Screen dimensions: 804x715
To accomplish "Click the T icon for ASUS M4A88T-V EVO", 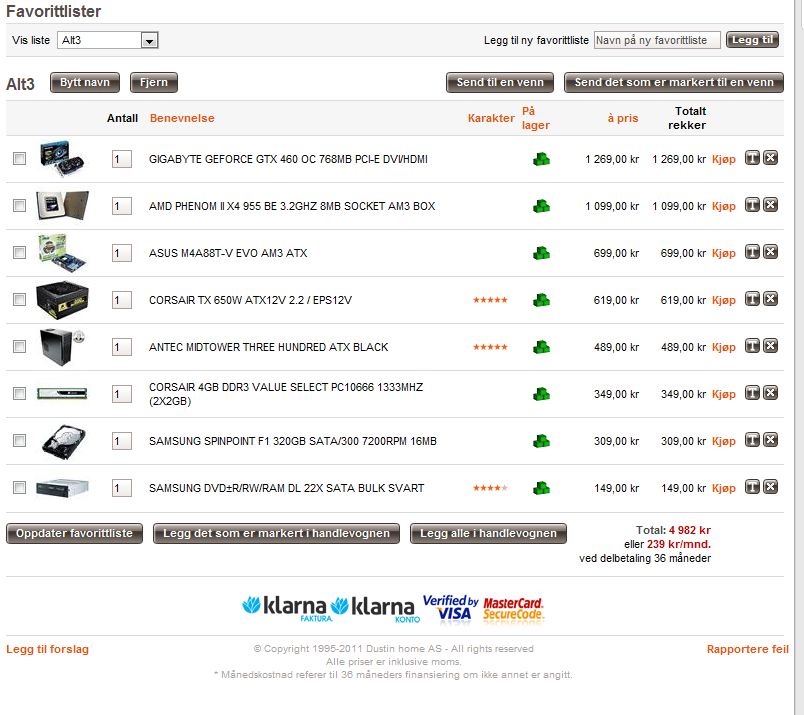I will click(752, 252).
